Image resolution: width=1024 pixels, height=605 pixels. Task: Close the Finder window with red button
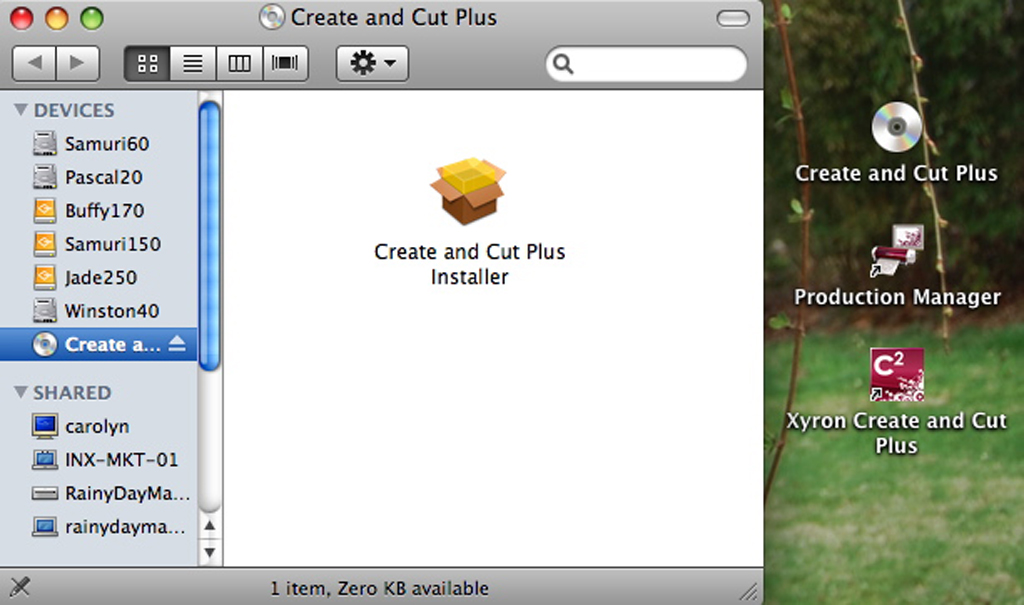22,18
